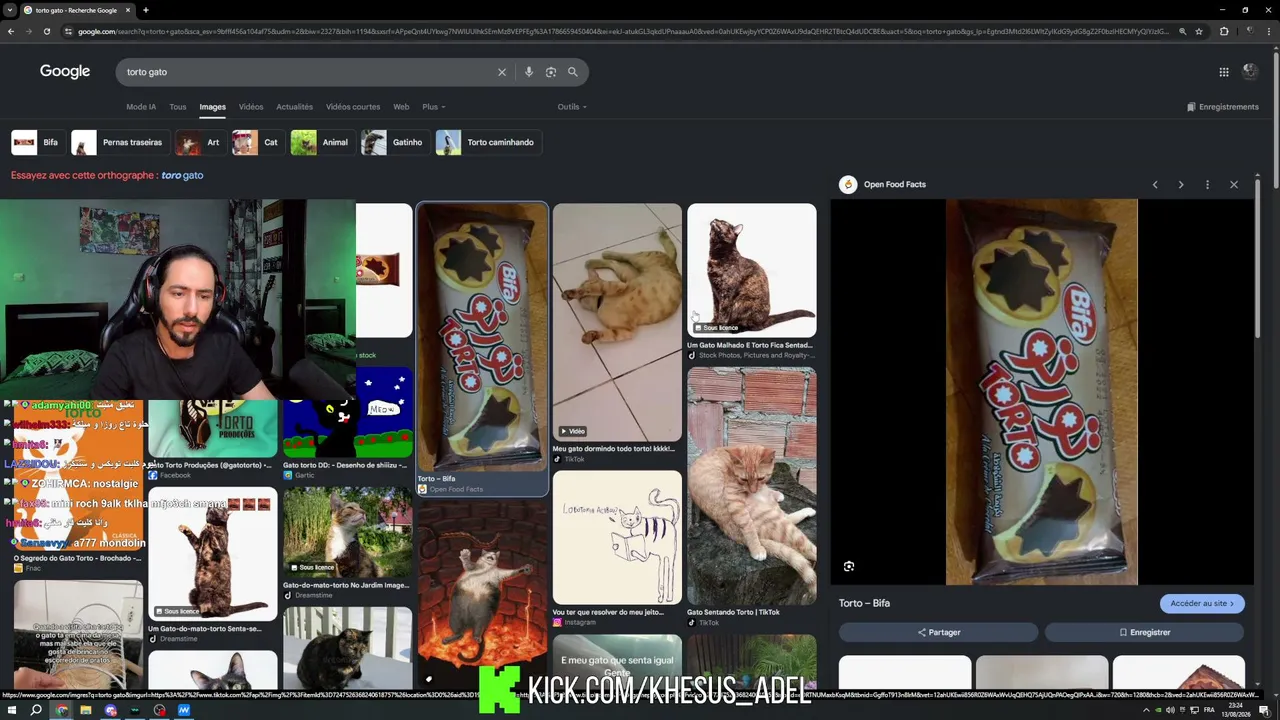Select the Images tab
The image size is (1280, 720).
(212, 107)
